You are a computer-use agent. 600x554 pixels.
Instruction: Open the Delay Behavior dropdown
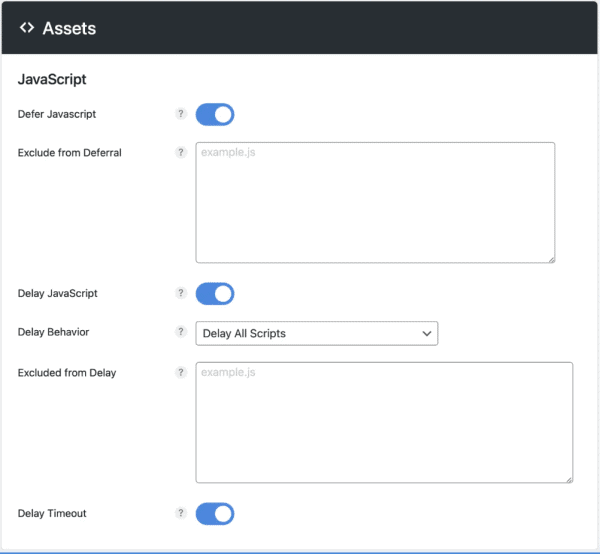point(316,333)
